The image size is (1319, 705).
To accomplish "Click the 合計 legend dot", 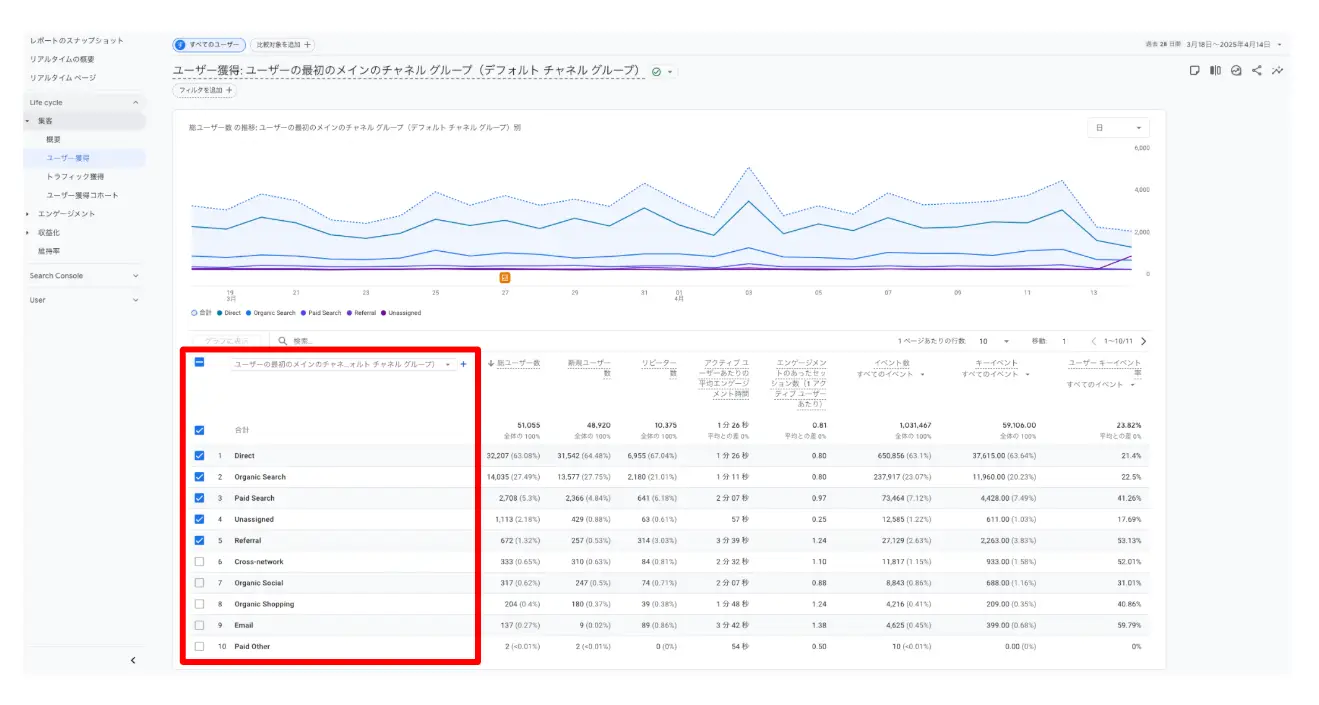I will coord(194,313).
